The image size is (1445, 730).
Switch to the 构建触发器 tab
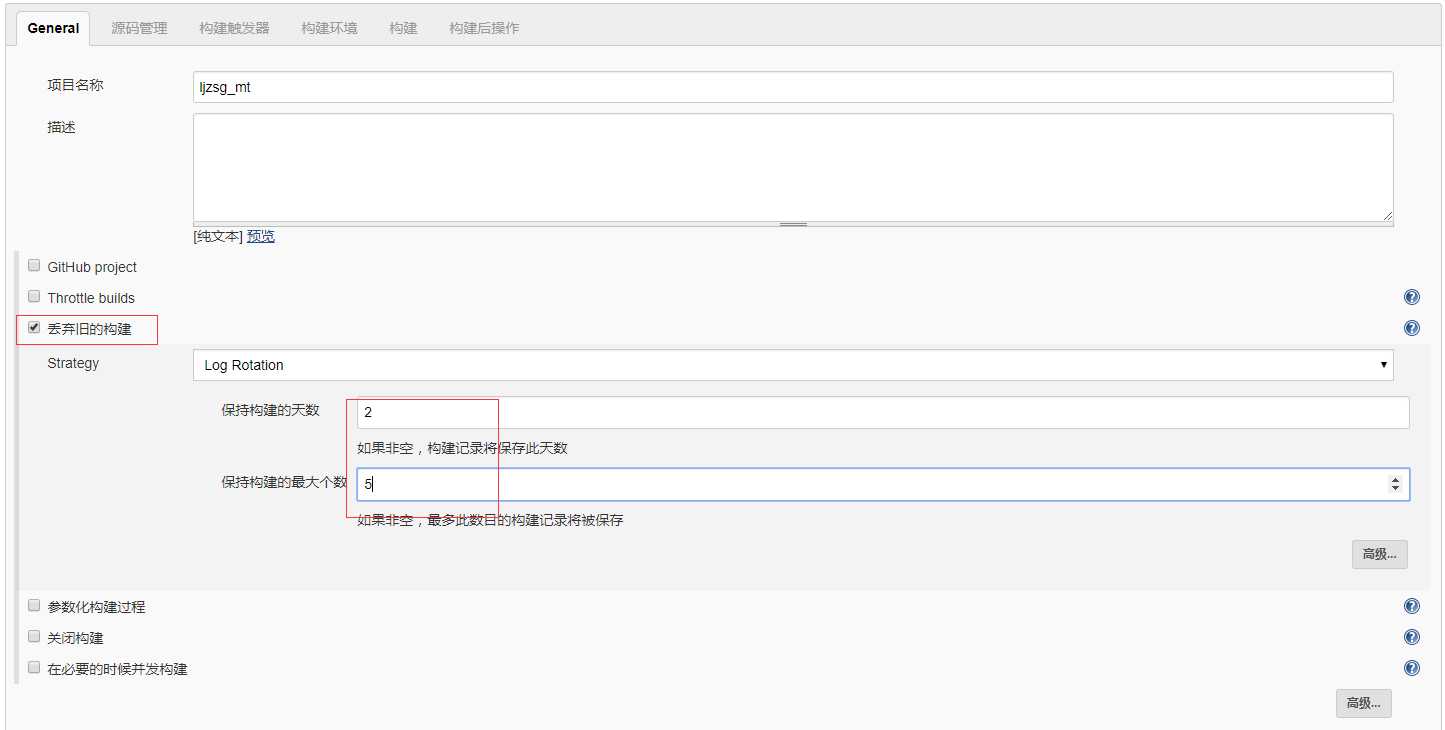(234, 28)
